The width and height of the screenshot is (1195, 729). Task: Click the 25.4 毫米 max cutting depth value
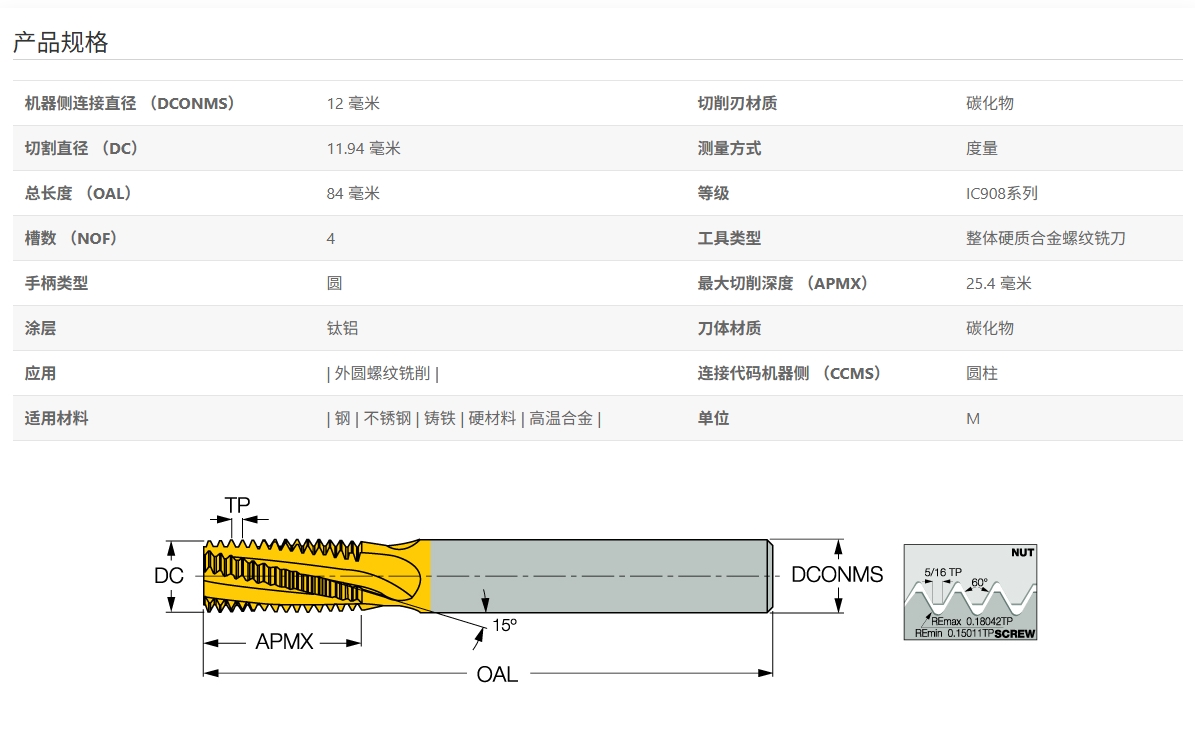coord(998,283)
